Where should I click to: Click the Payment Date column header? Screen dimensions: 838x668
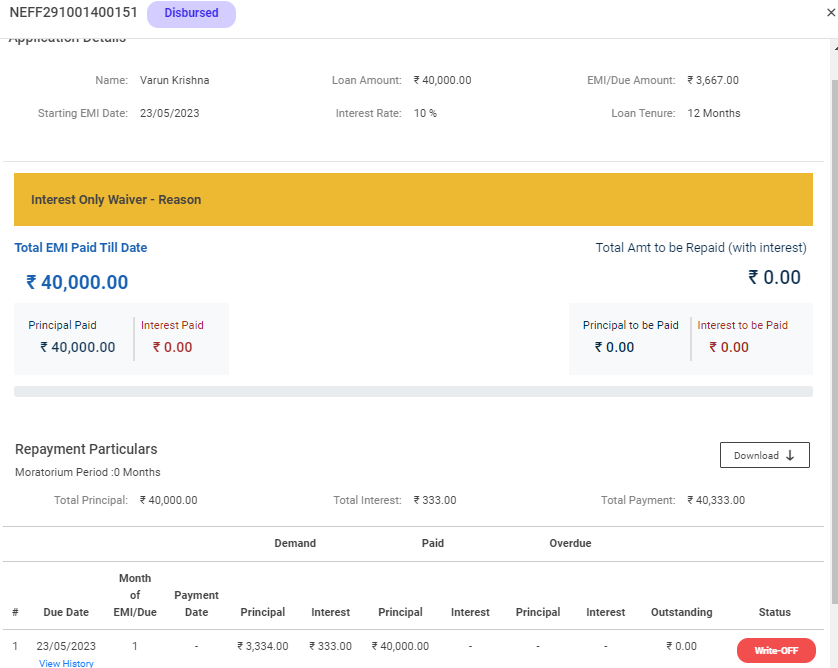[196, 603]
